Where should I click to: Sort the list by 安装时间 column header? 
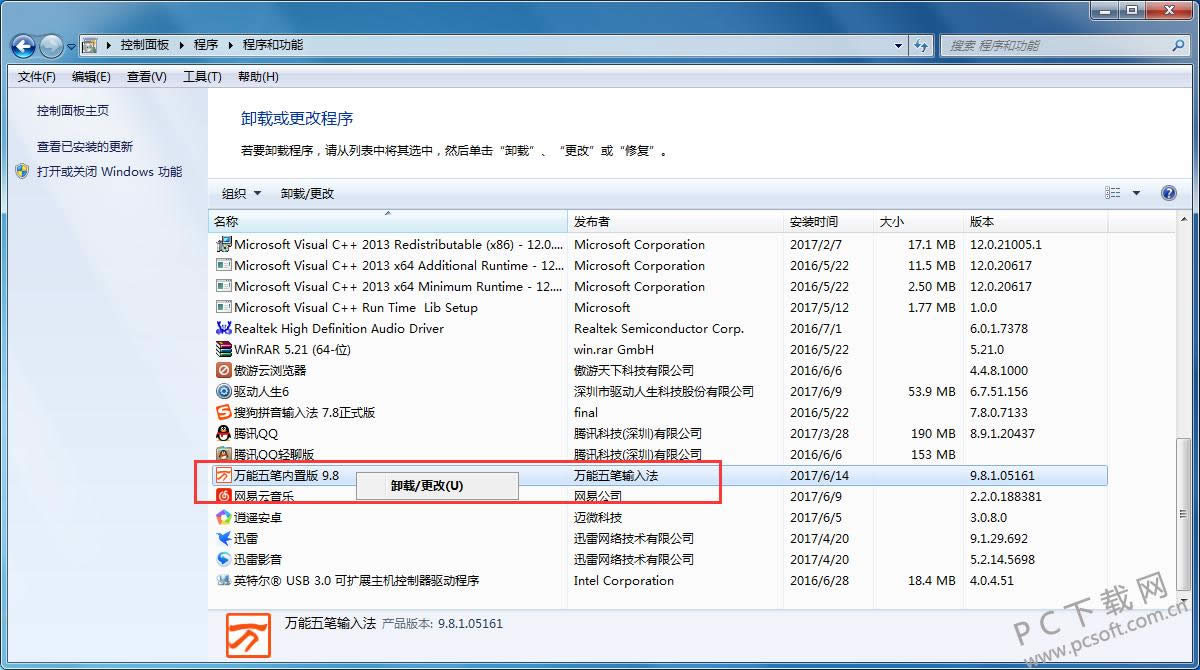click(x=814, y=222)
